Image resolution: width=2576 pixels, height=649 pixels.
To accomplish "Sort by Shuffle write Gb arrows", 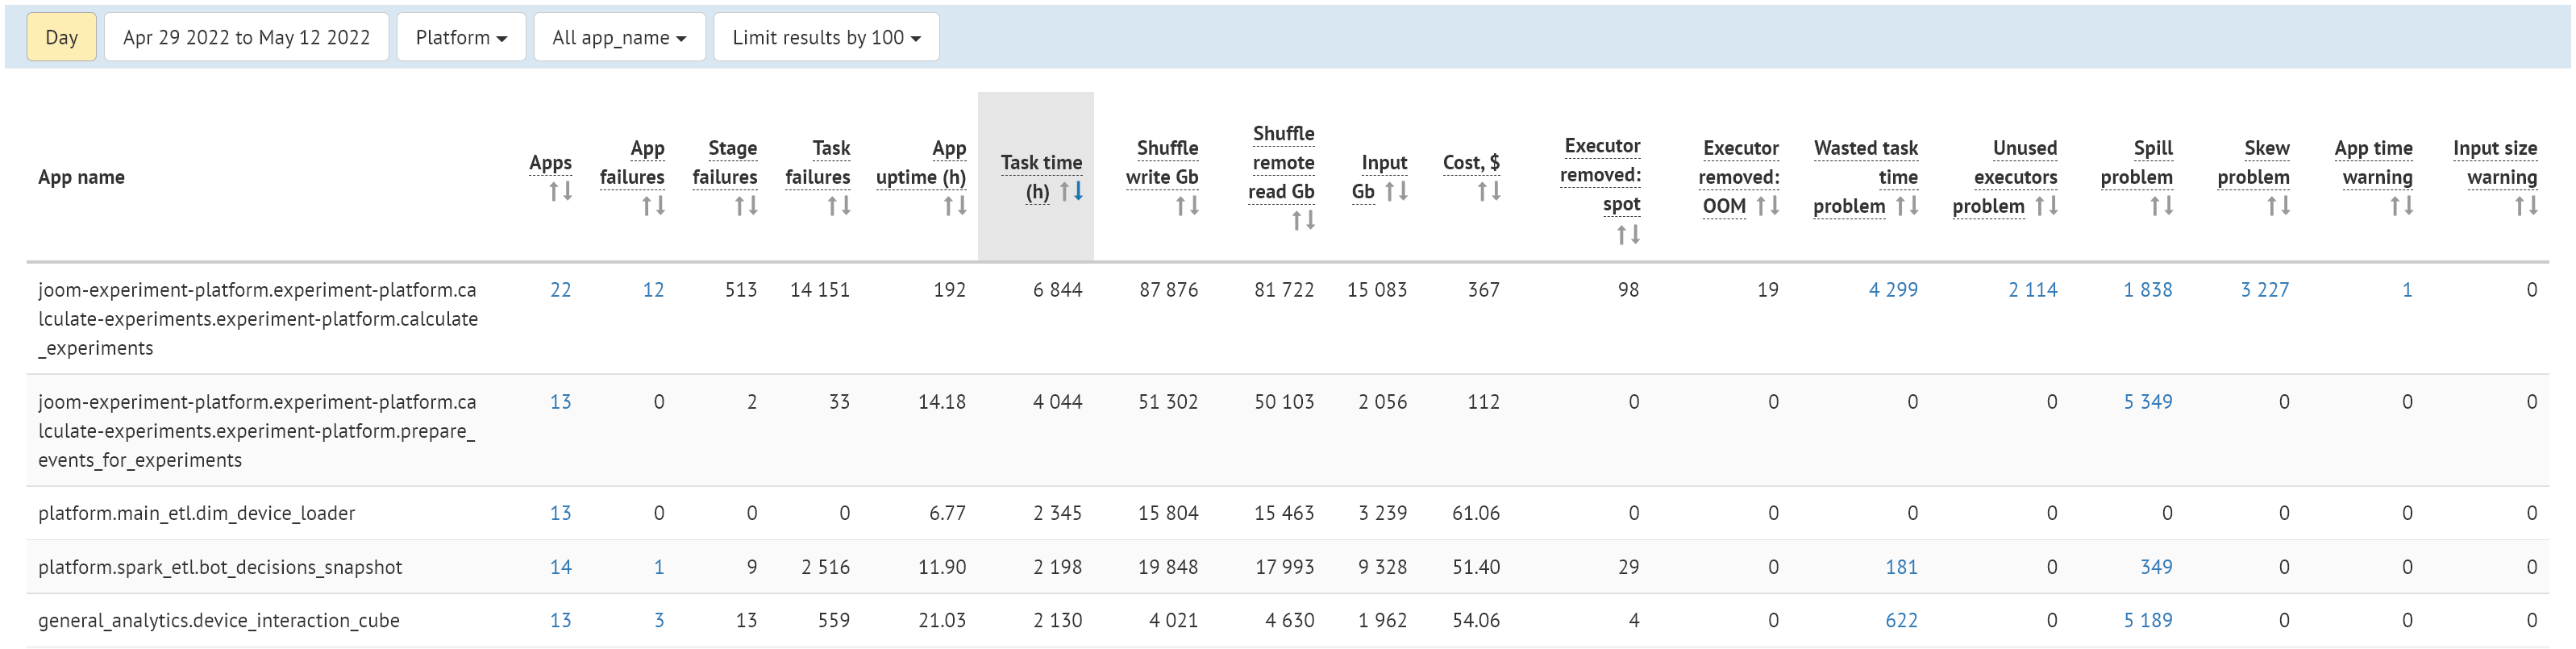I will point(1187,206).
